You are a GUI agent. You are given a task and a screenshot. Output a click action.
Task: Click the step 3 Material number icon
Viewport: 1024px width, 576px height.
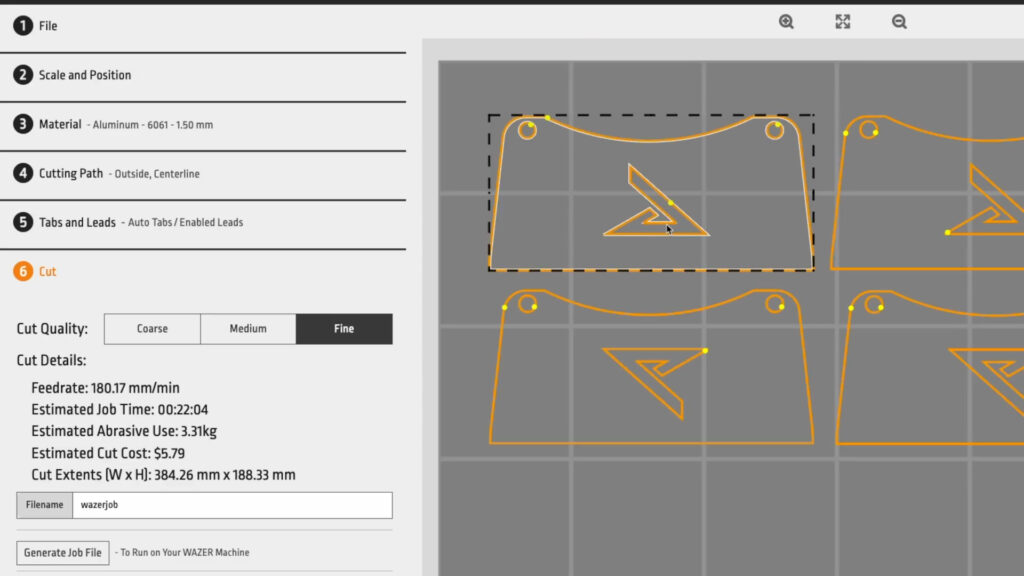tap(23, 124)
